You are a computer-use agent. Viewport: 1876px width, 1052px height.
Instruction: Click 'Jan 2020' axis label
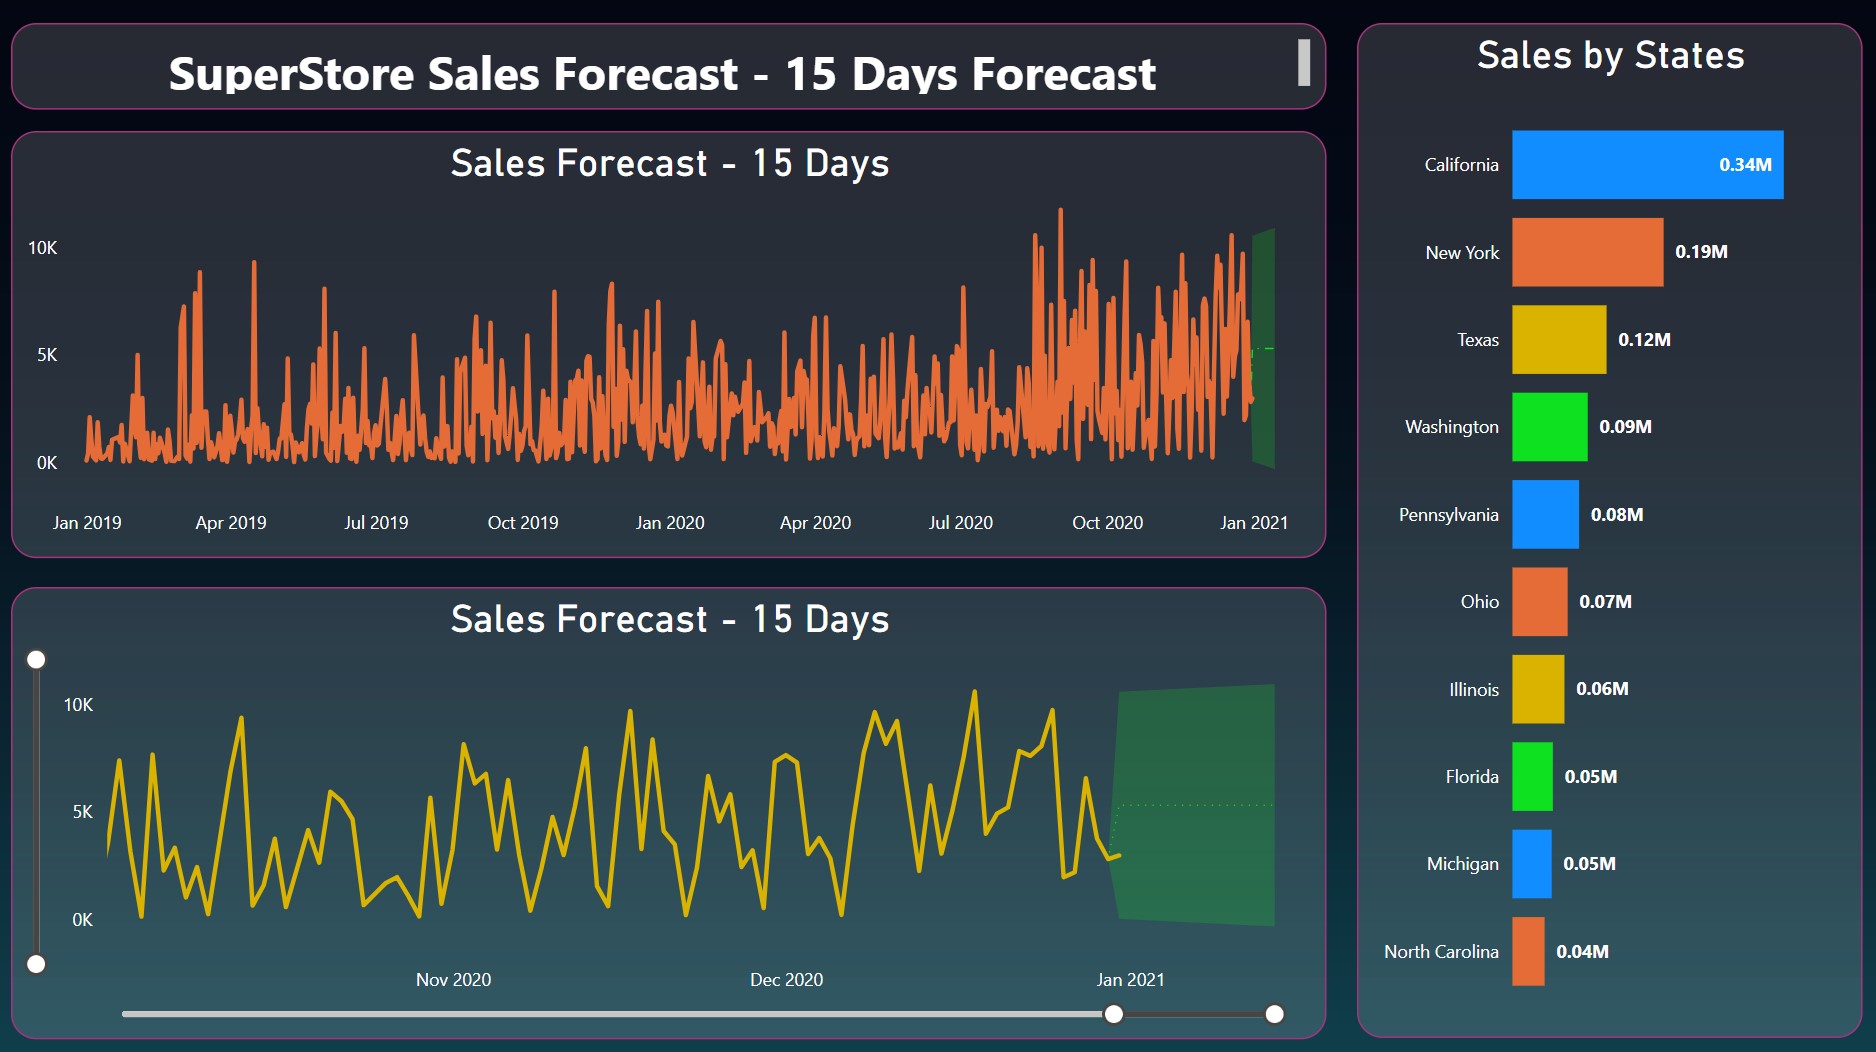tap(670, 523)
